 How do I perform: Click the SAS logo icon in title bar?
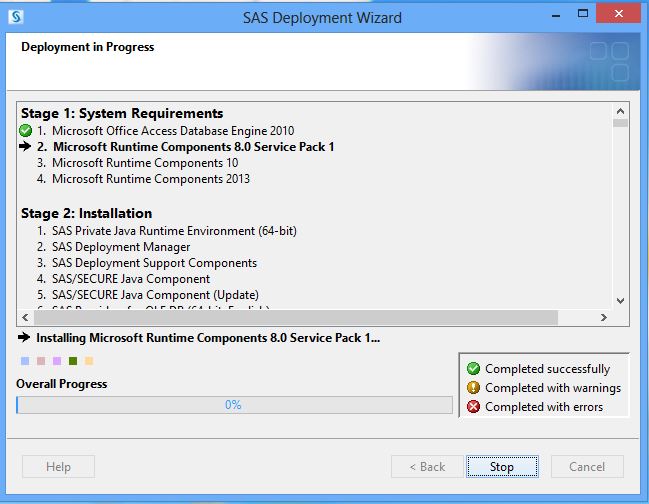point(16,17)
